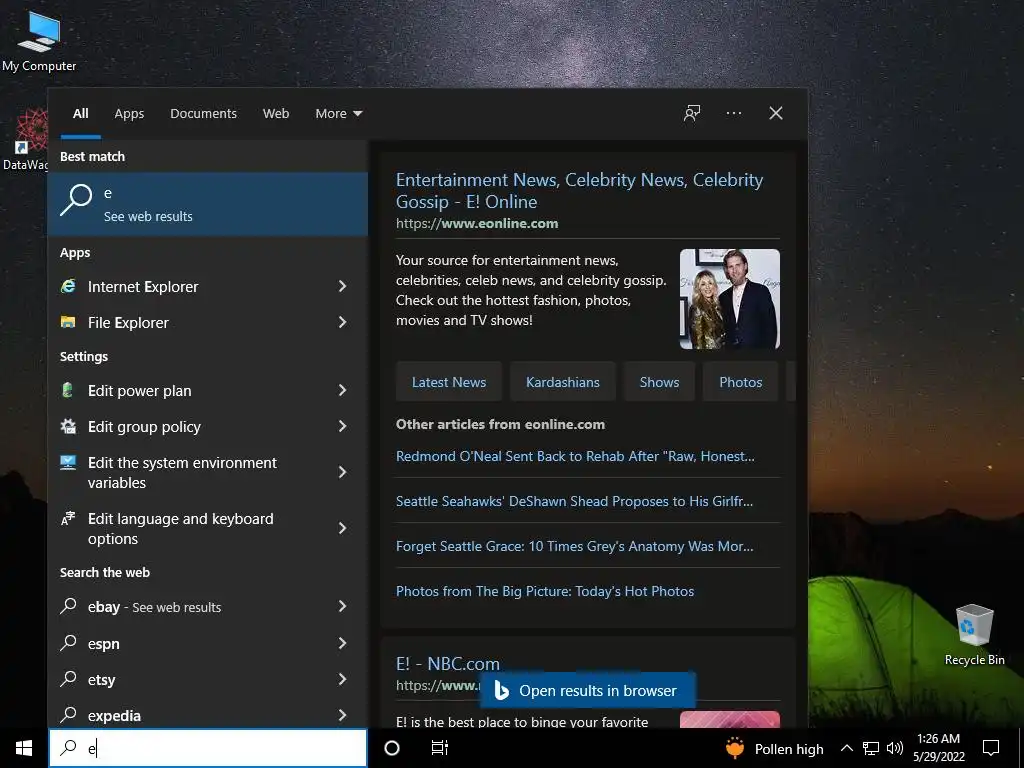Open The Big Picture photos link
The image size is (1024, 768).
tap(545, 591)
